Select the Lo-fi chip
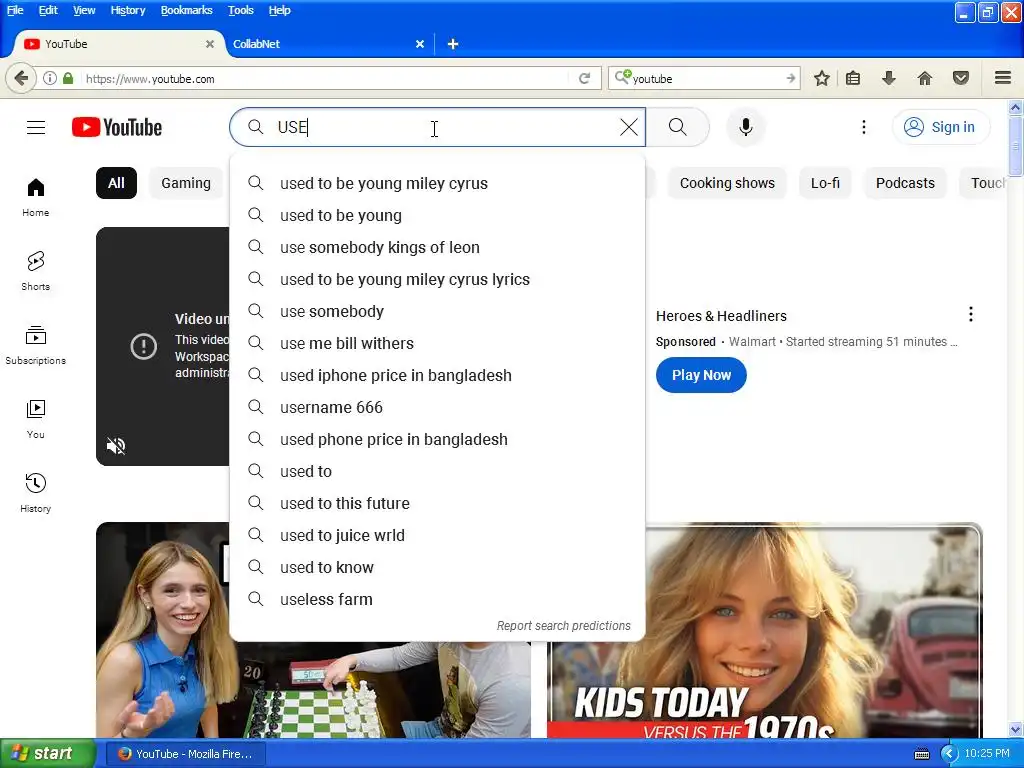This screenshot has width=1024, height=768. [x=825, y=183]
